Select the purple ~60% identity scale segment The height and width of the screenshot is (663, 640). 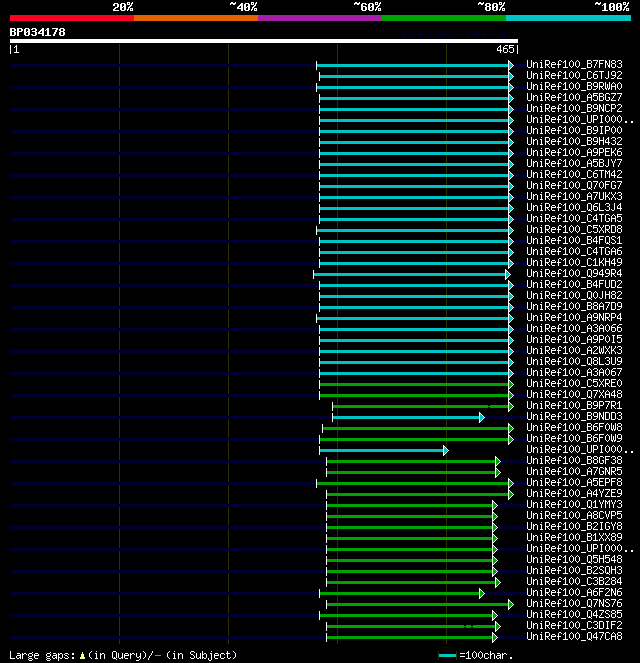[x=320, y=18]
